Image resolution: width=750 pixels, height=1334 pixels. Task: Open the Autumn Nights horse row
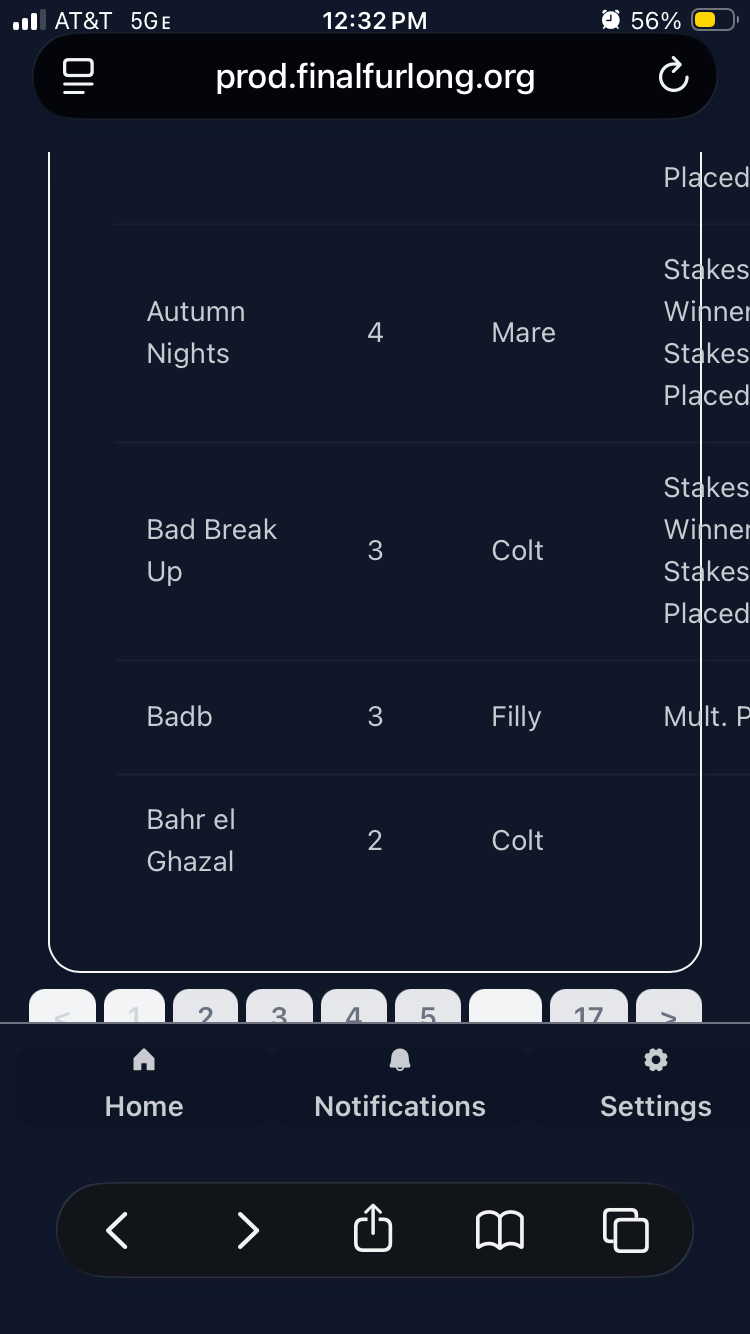pyautogui.click(x=196, y=333)
